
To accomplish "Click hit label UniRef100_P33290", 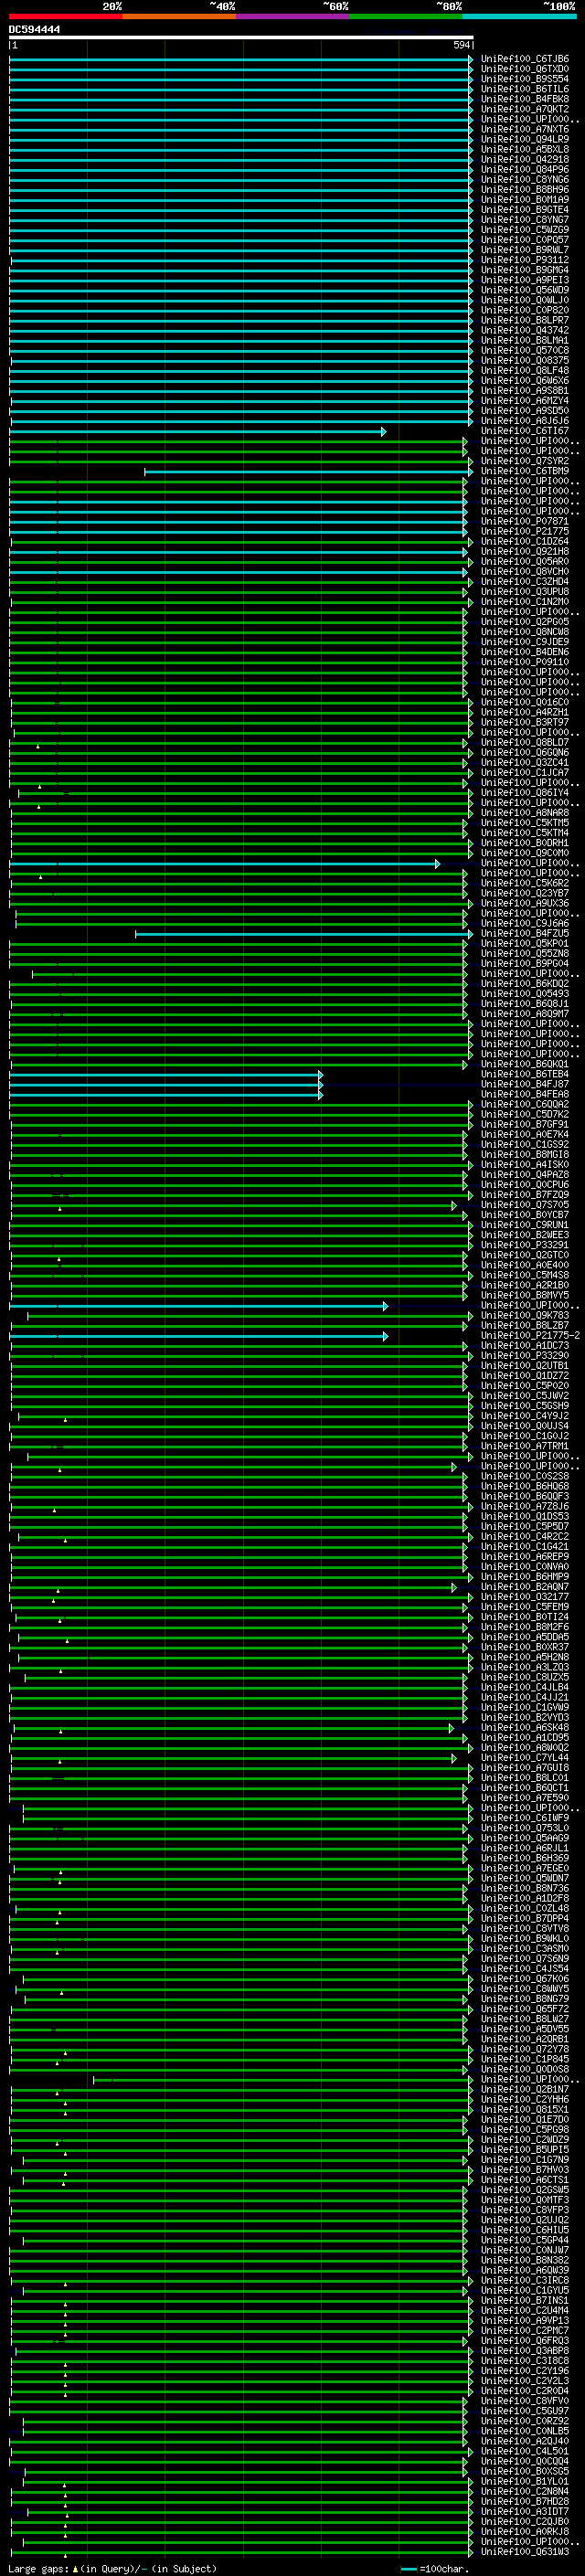I will pyautogui.click(x=525, y=1356).
